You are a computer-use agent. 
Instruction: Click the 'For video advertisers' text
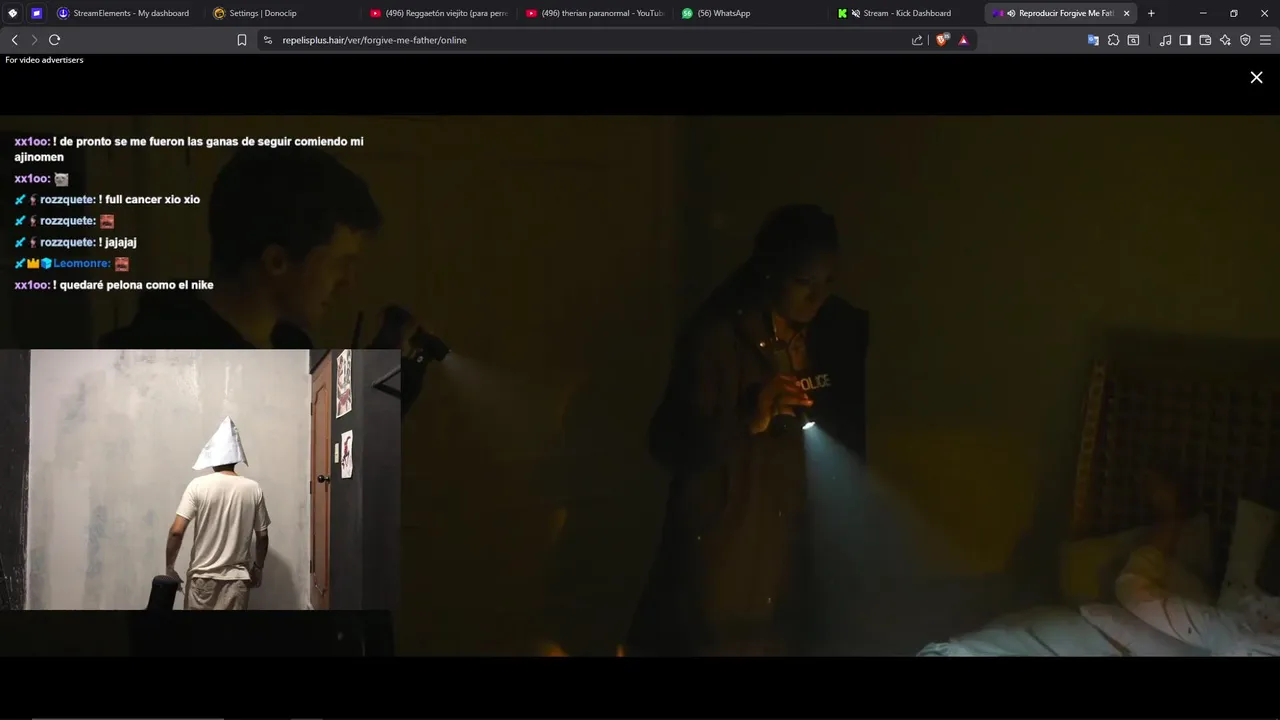[44, 60]
